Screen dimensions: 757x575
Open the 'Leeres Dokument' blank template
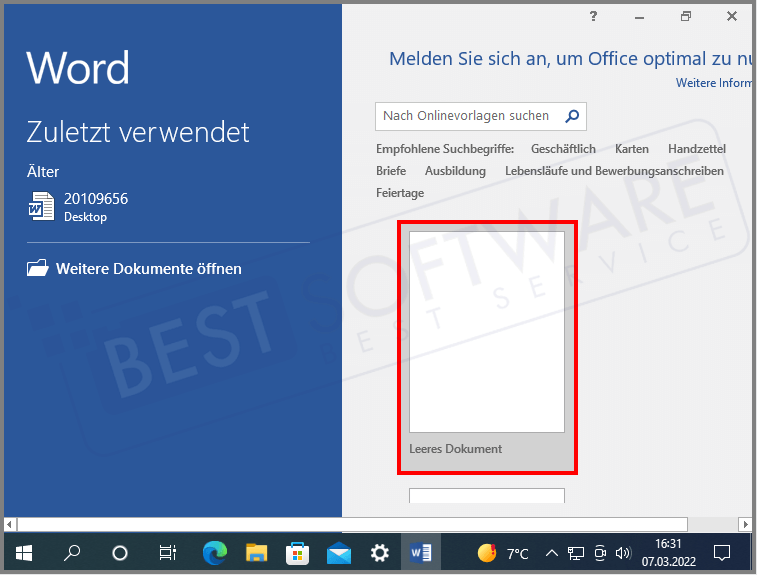pos(487,347)
